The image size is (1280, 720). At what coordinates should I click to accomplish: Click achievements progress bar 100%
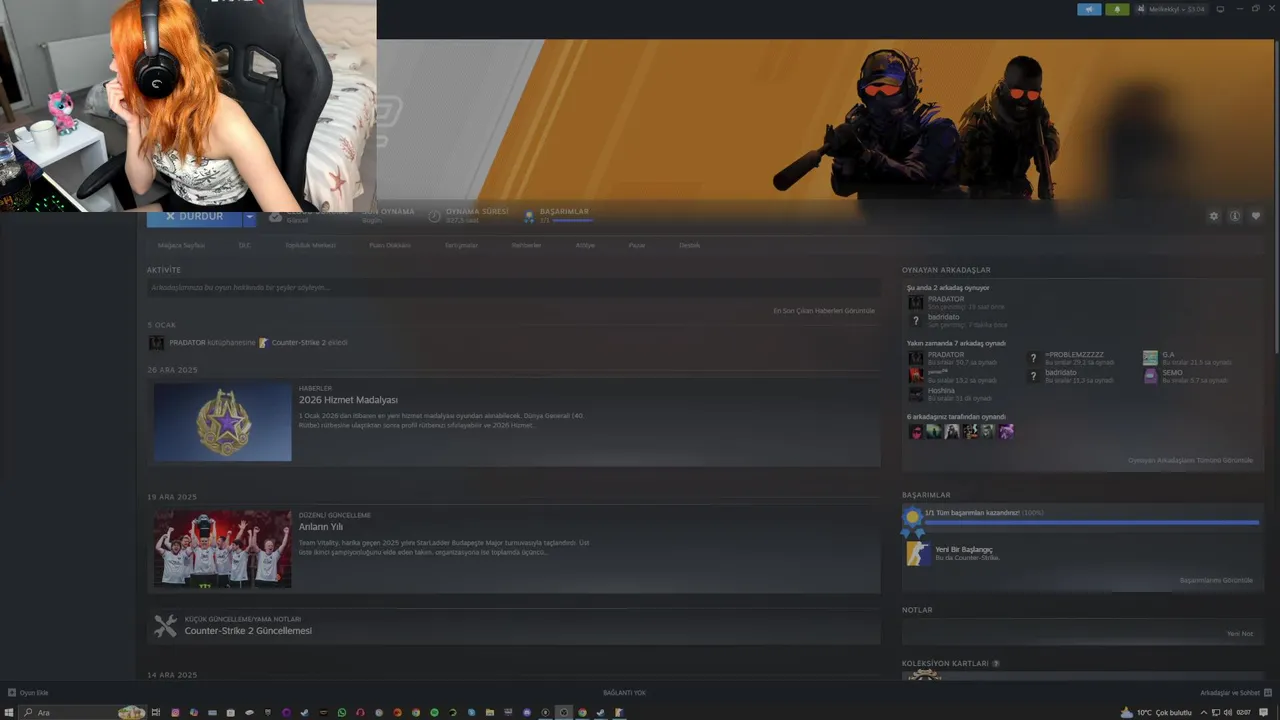(1092, 522)
